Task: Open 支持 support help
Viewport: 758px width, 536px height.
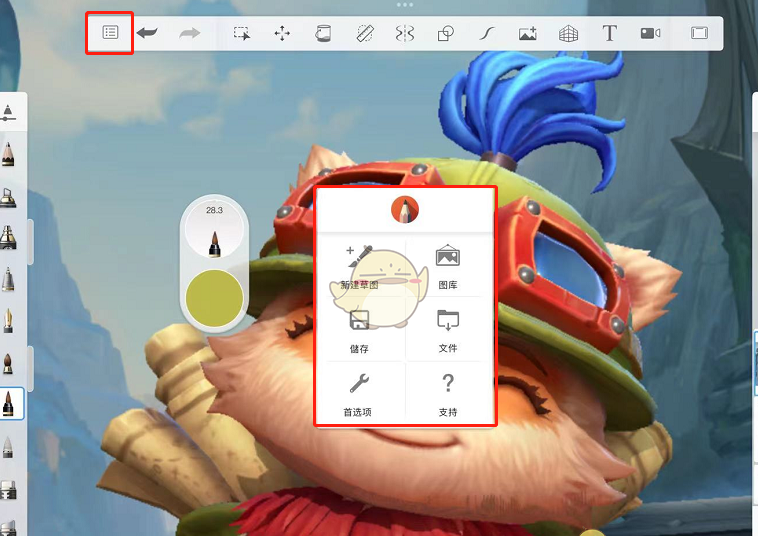Action: point(448,395)
